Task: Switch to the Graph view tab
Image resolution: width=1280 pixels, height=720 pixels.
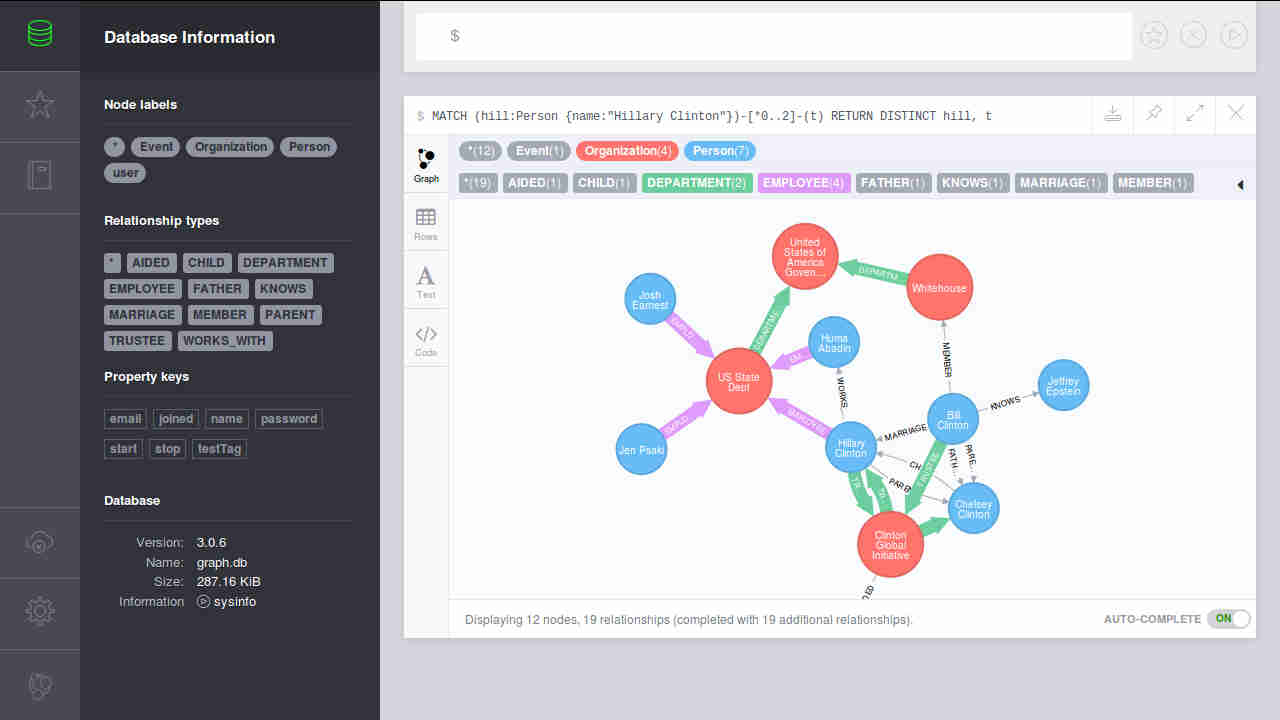Action: tap(426, 166)
